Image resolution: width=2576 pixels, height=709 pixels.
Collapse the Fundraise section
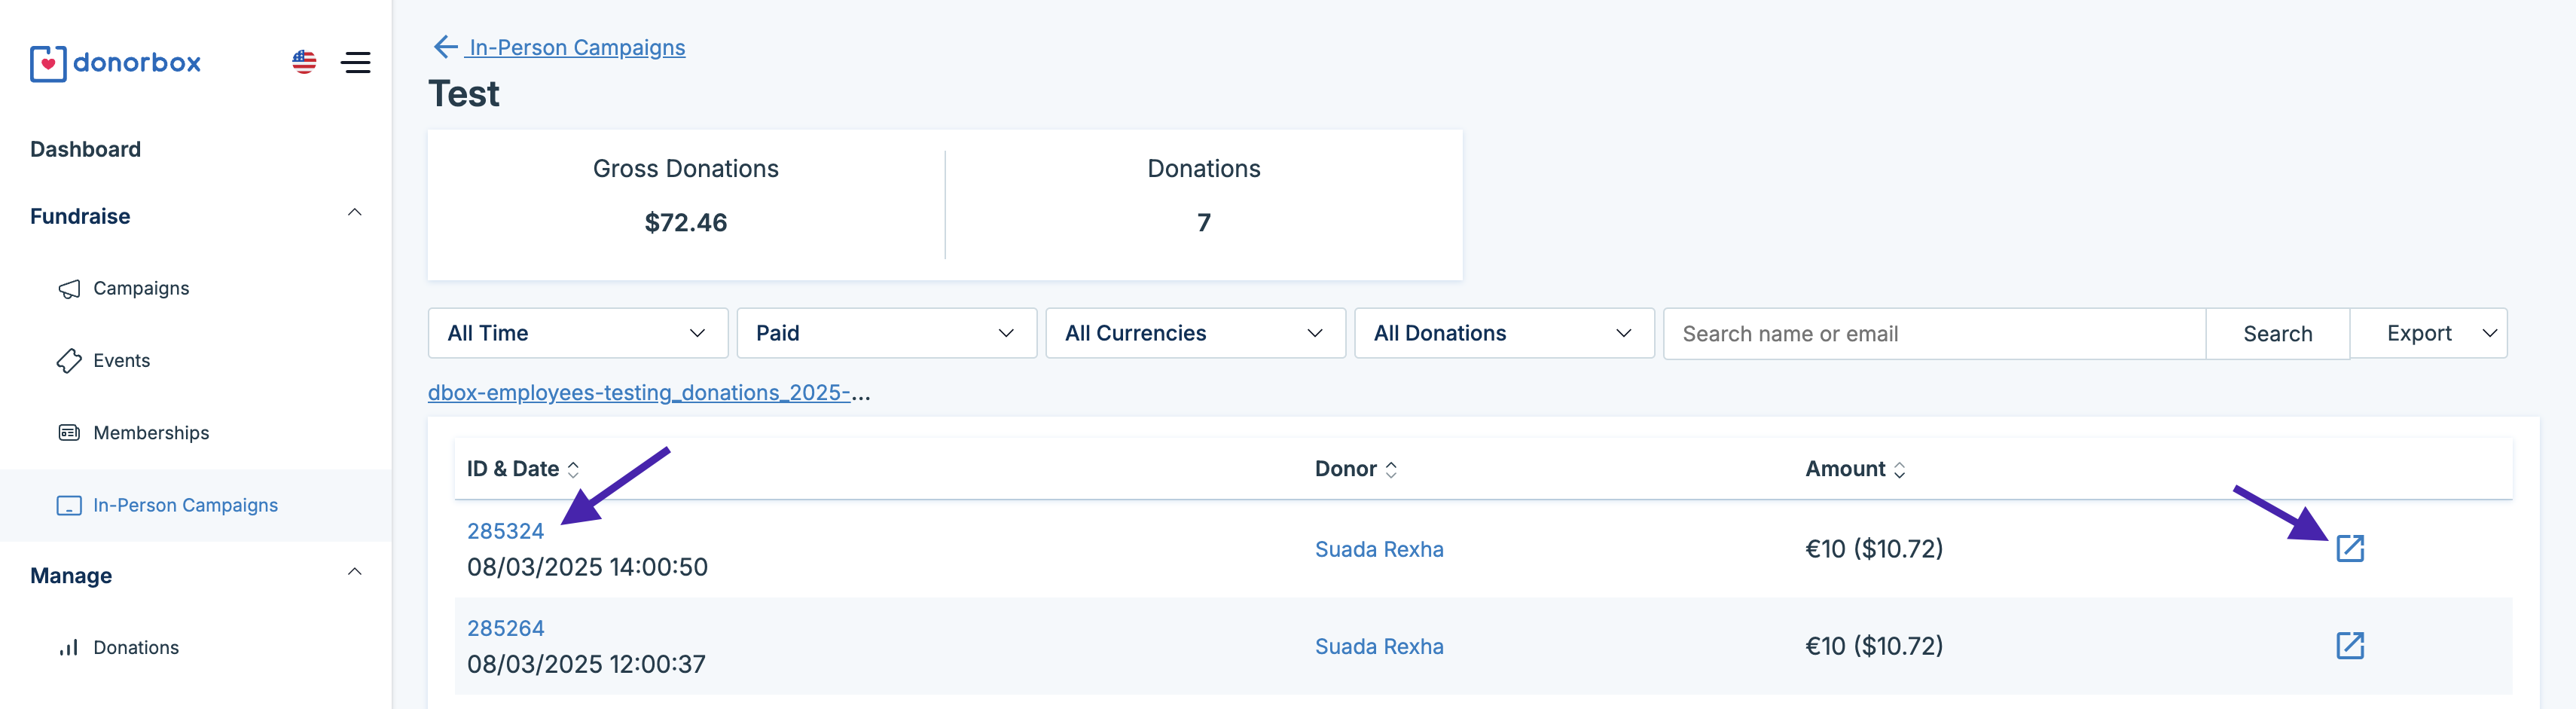tap(354, 213)
